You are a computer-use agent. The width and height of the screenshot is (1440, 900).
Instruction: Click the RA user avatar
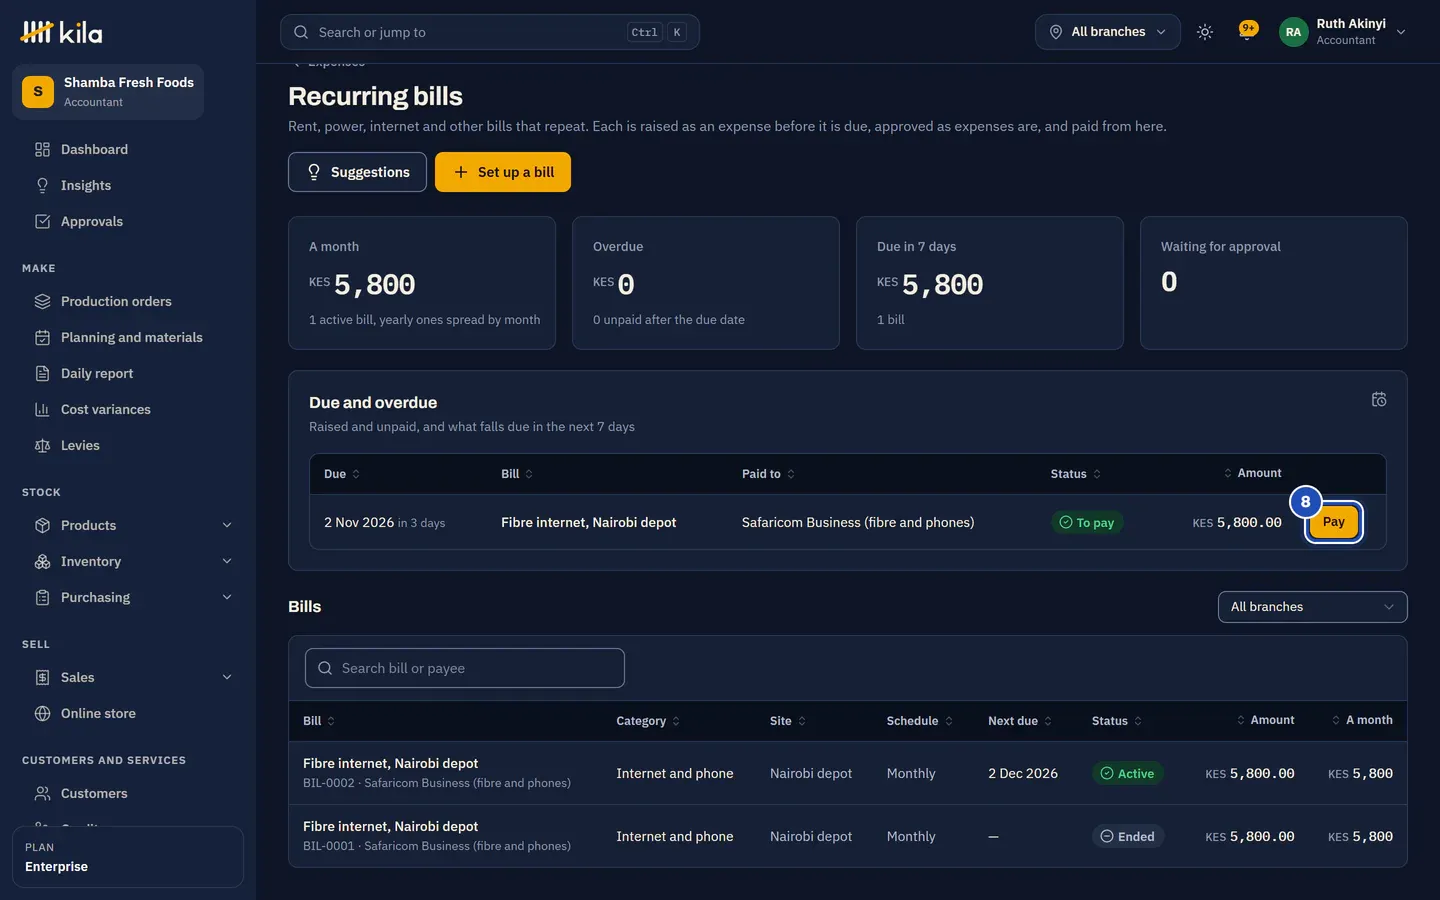[1293, 32]
